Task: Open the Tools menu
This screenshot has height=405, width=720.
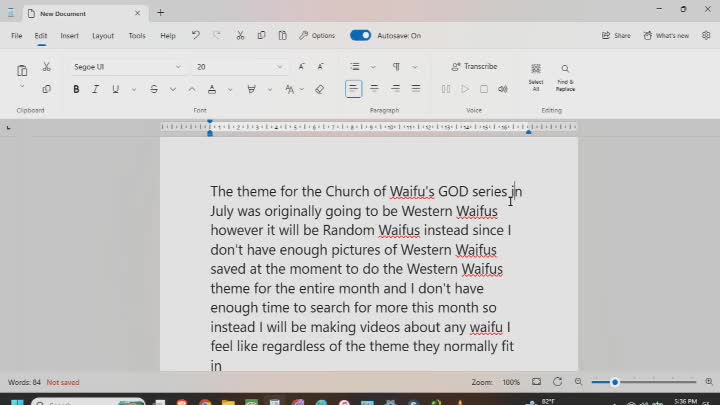Action: 137,35
